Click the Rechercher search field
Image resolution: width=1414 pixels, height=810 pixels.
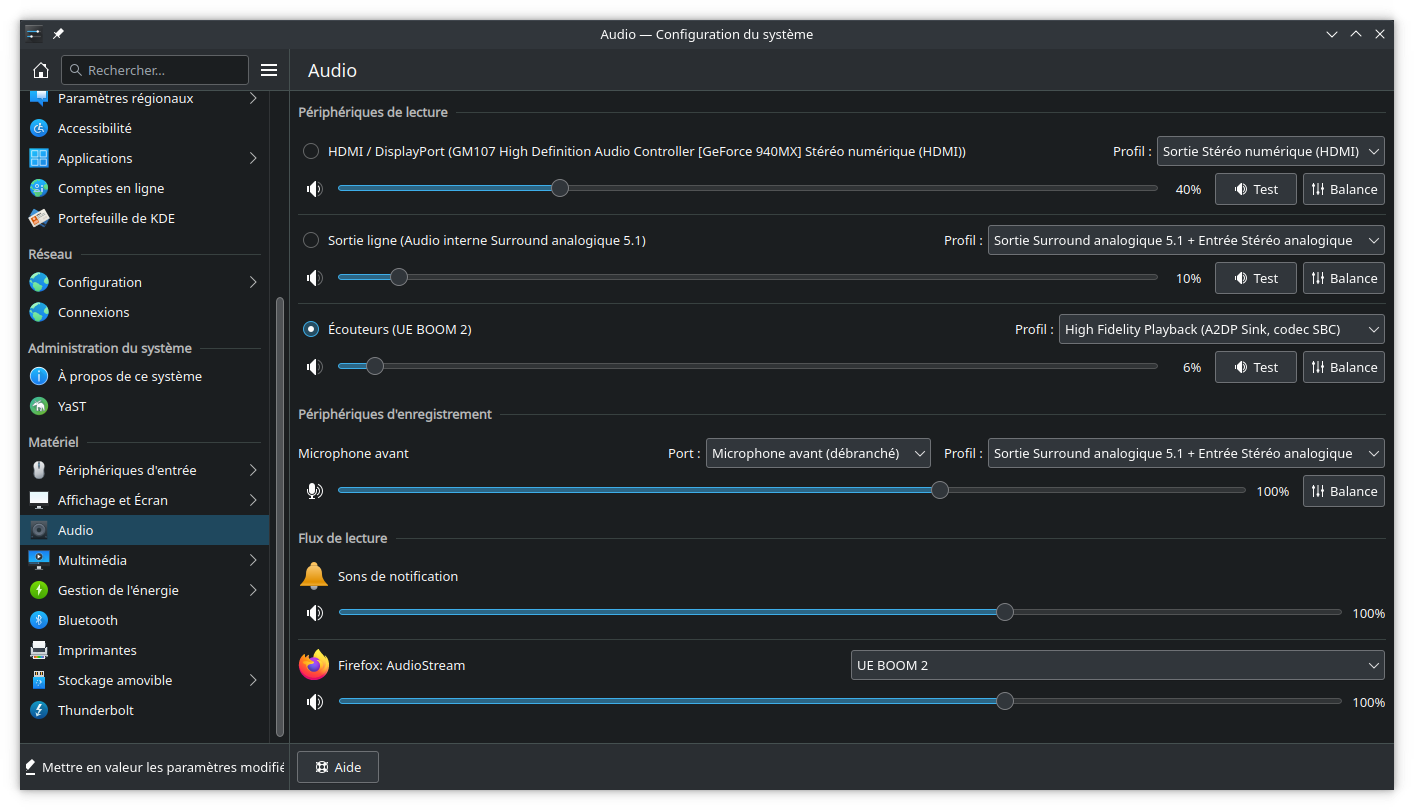pos(155,70)
